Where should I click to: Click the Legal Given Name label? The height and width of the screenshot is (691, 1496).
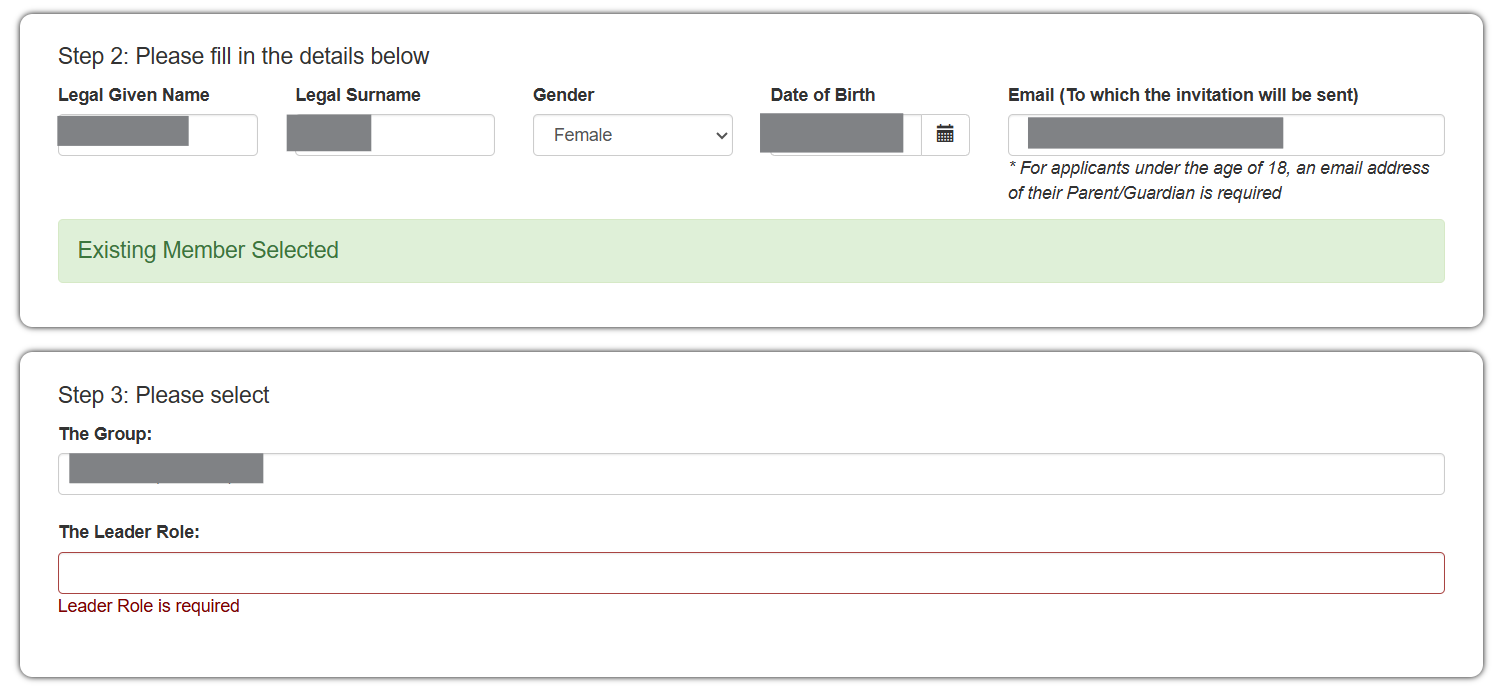[134, 95]
